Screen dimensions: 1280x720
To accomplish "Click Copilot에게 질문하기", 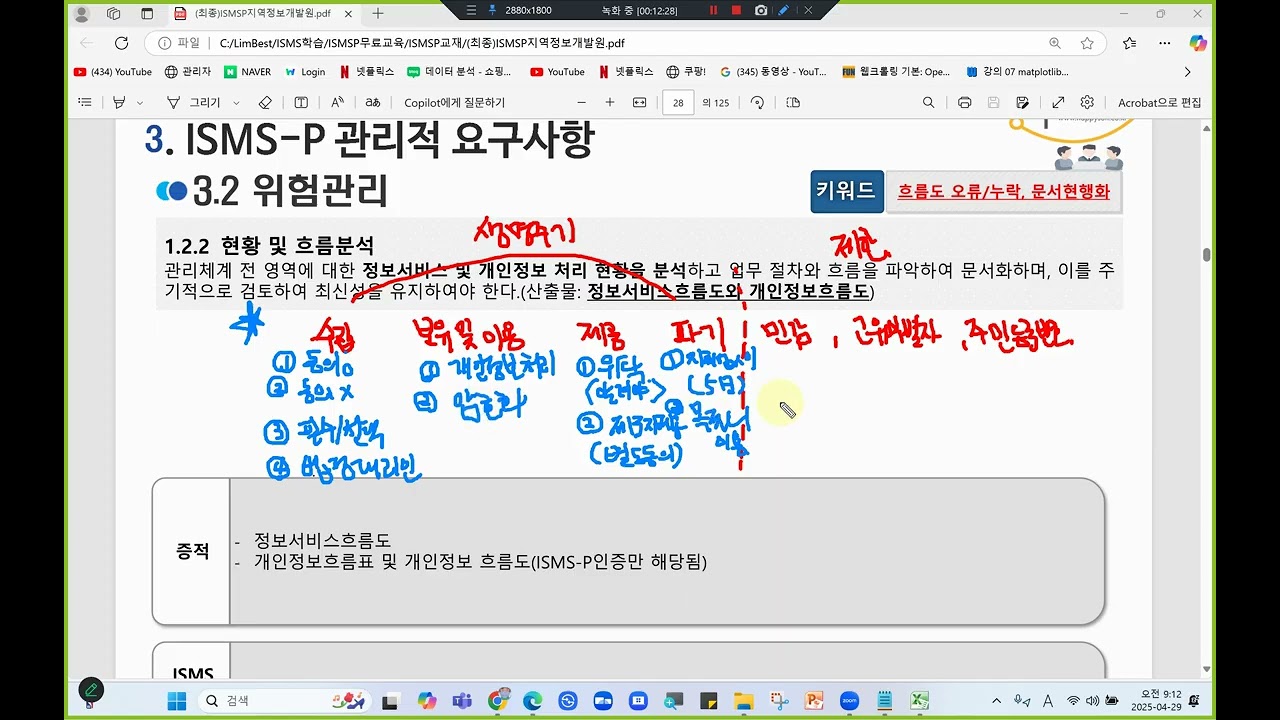I will pyautogui.click(x=454, y=102).
